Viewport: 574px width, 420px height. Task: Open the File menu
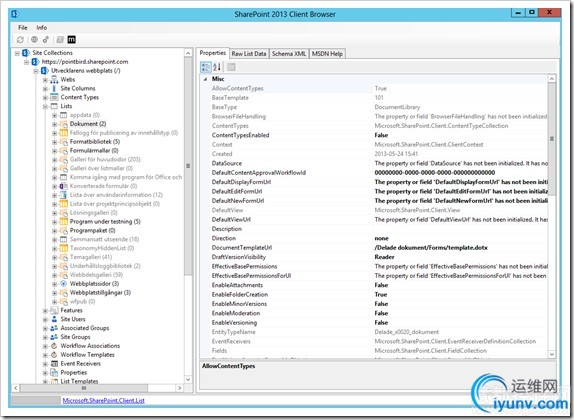(x=23, y=27)
